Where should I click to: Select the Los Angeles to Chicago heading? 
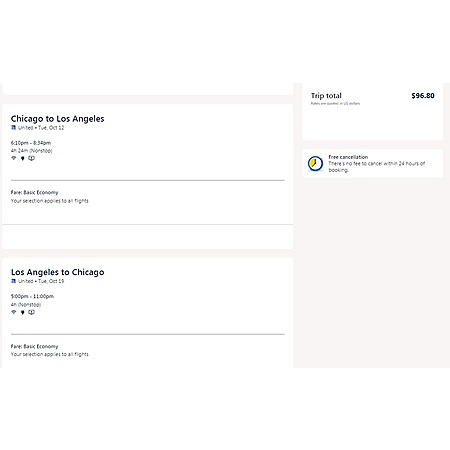(57, 272)
